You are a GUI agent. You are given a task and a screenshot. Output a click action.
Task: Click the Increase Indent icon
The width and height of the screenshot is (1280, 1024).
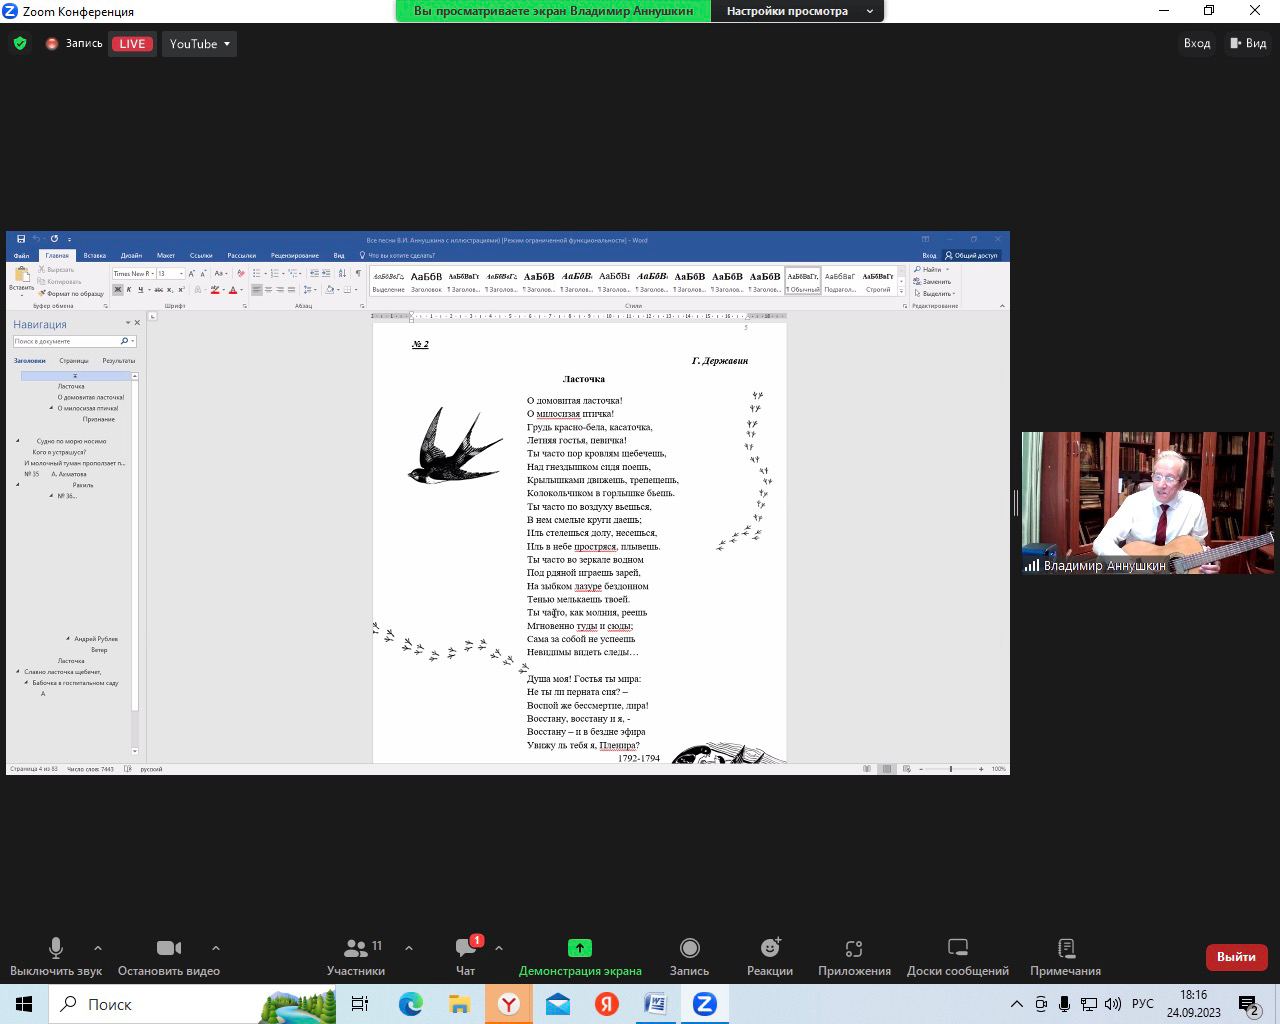(326, 273)
